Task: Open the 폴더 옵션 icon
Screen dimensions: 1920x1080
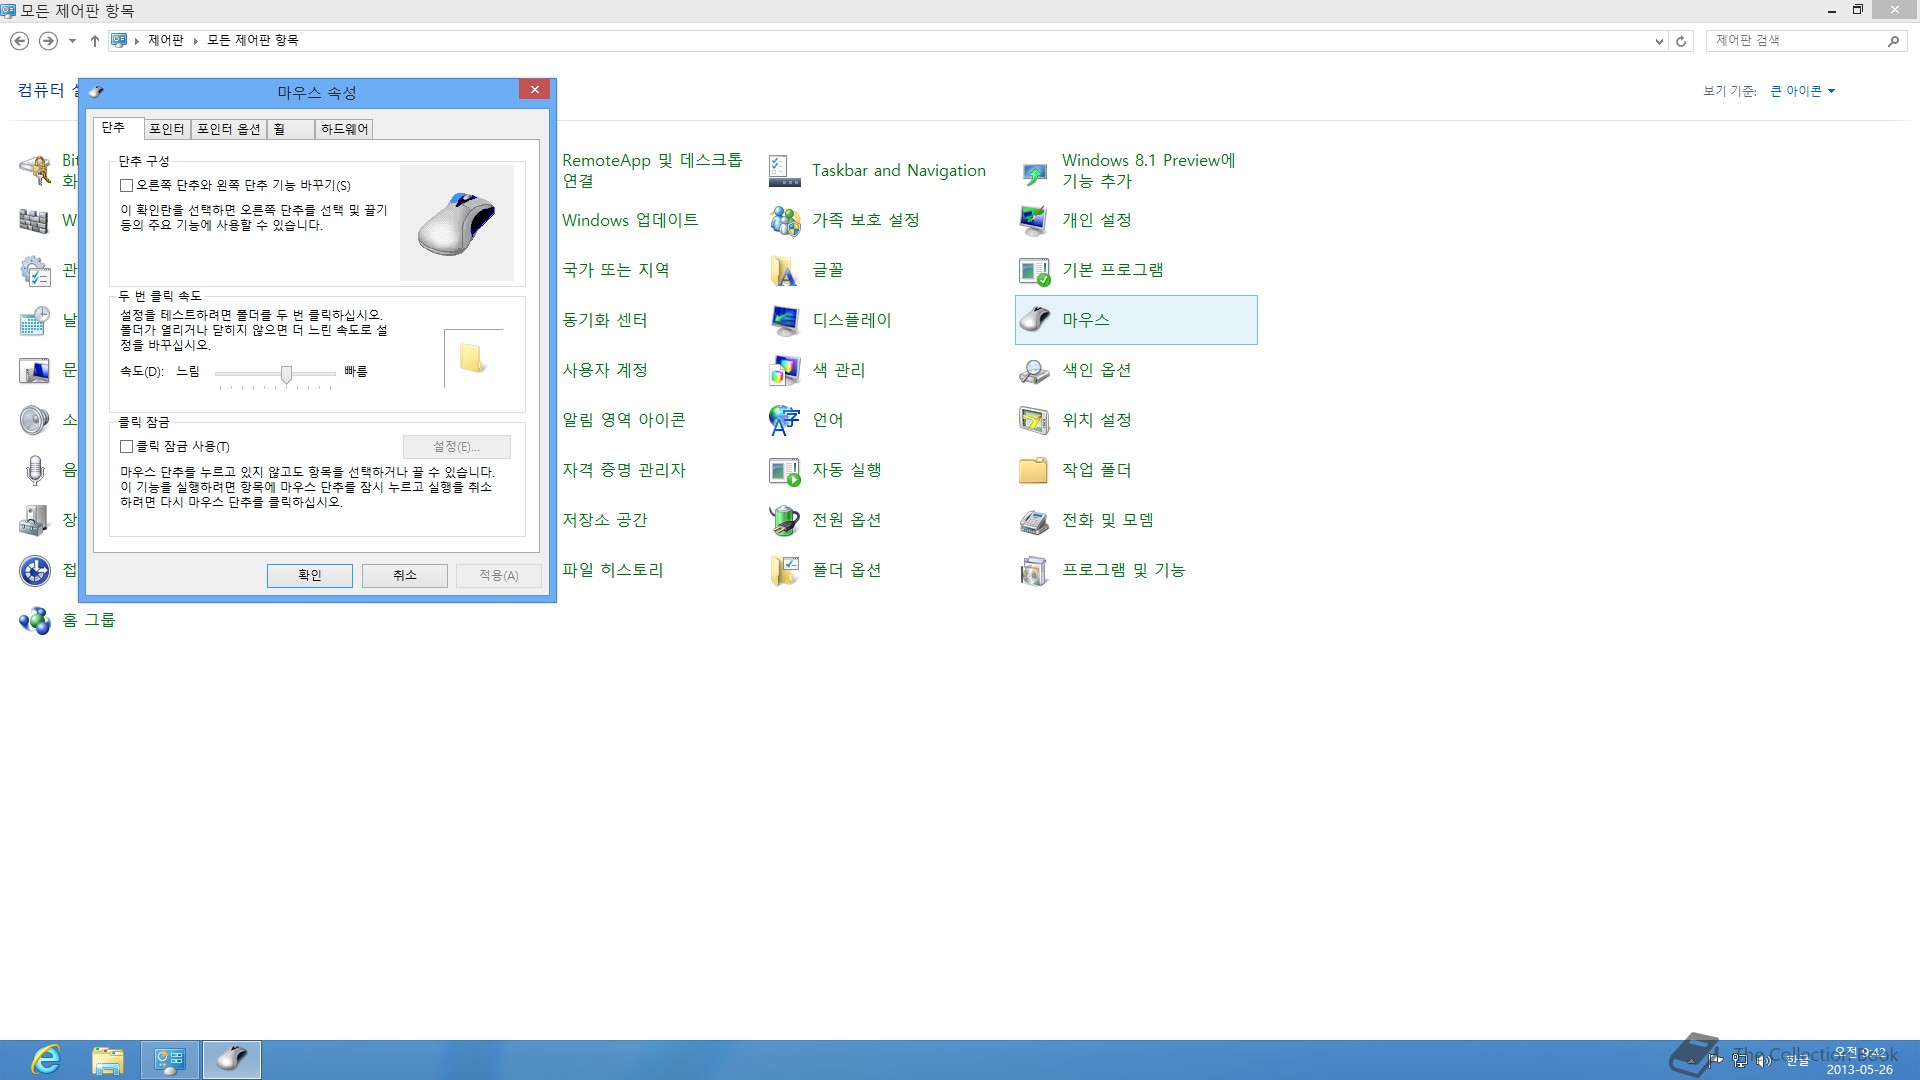Action: coord(784,570)
